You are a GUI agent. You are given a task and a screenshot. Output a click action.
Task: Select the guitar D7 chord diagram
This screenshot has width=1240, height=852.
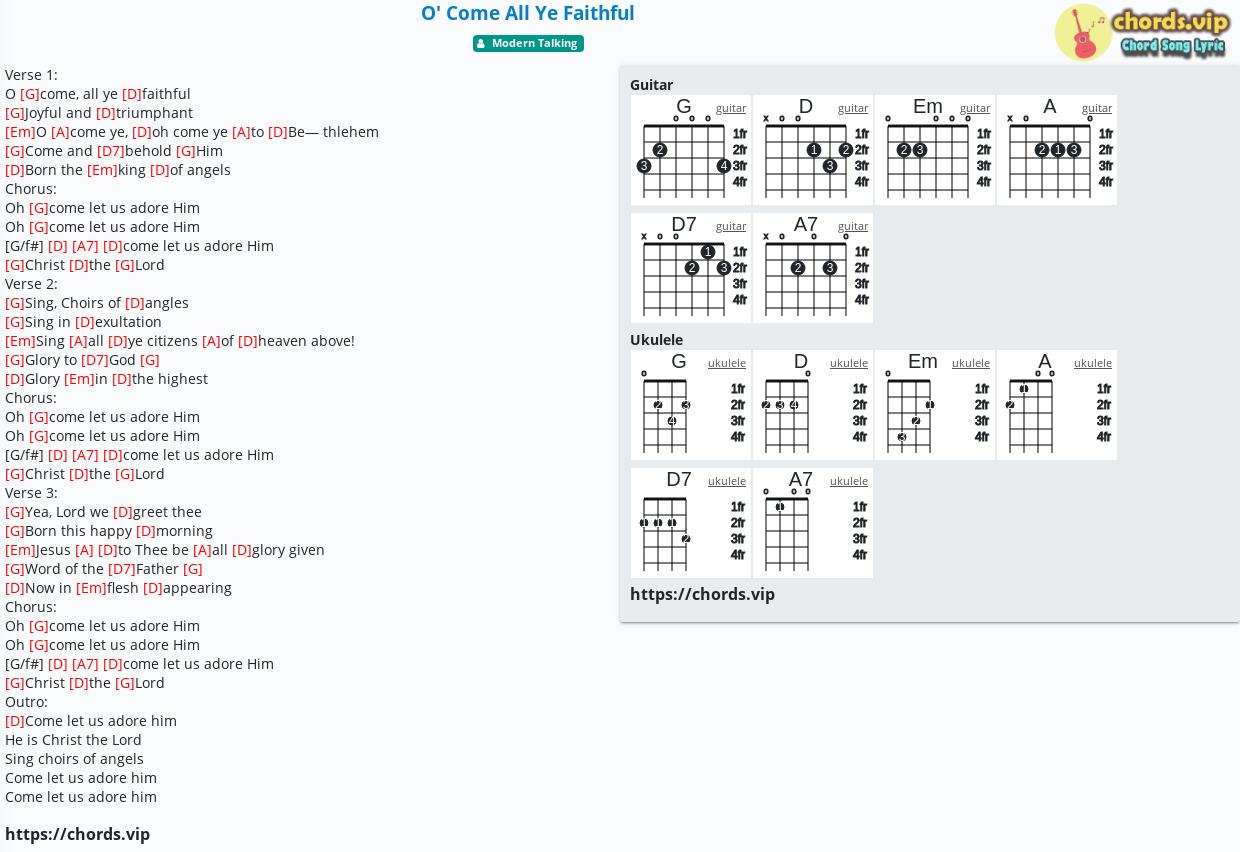(x=691, y=268)
